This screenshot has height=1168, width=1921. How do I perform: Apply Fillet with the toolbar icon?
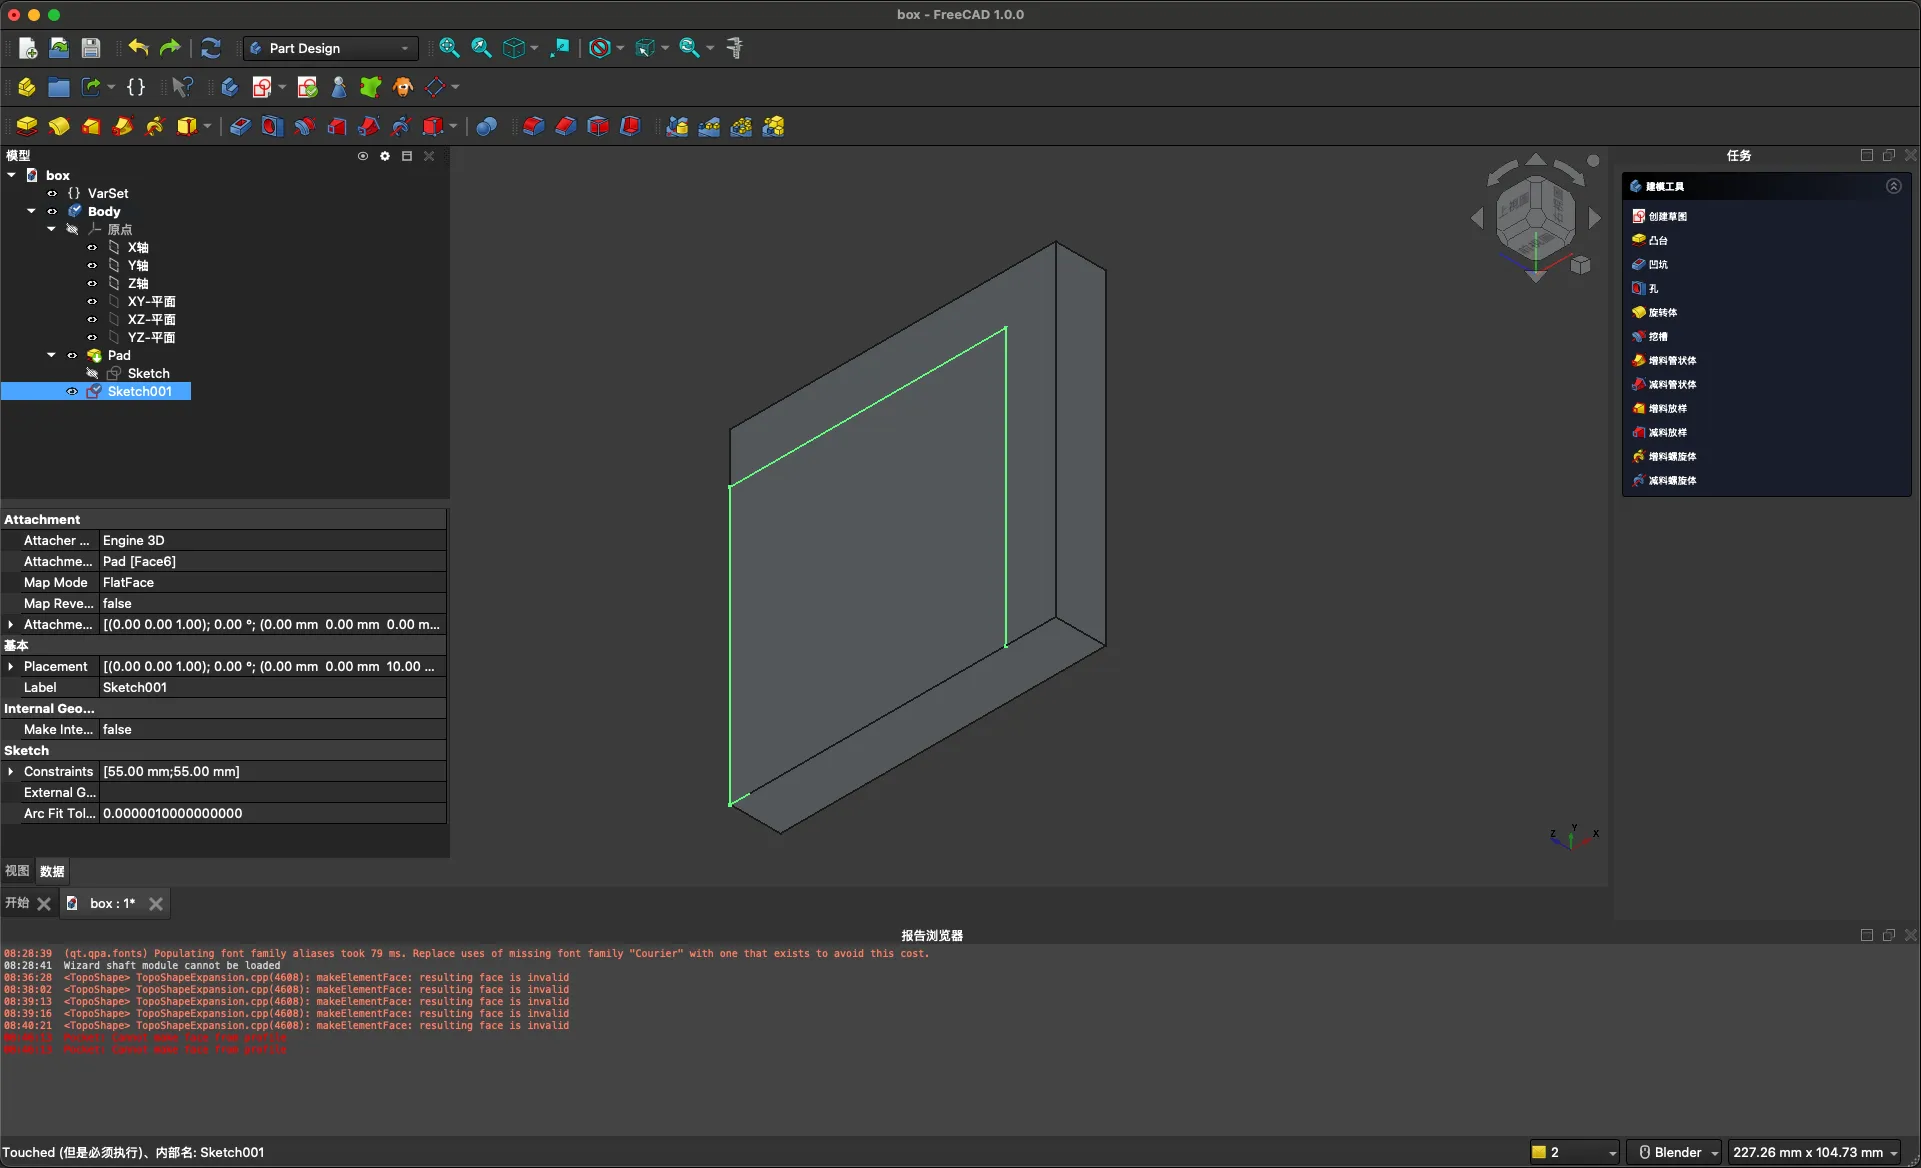[534, 126]
